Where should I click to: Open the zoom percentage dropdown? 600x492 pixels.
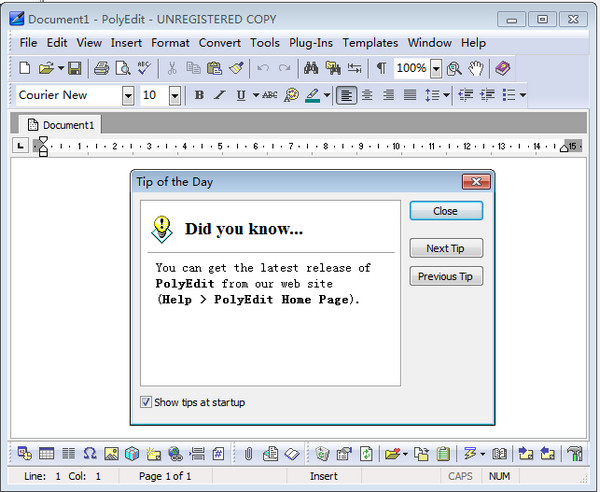(x=435, y=68)
